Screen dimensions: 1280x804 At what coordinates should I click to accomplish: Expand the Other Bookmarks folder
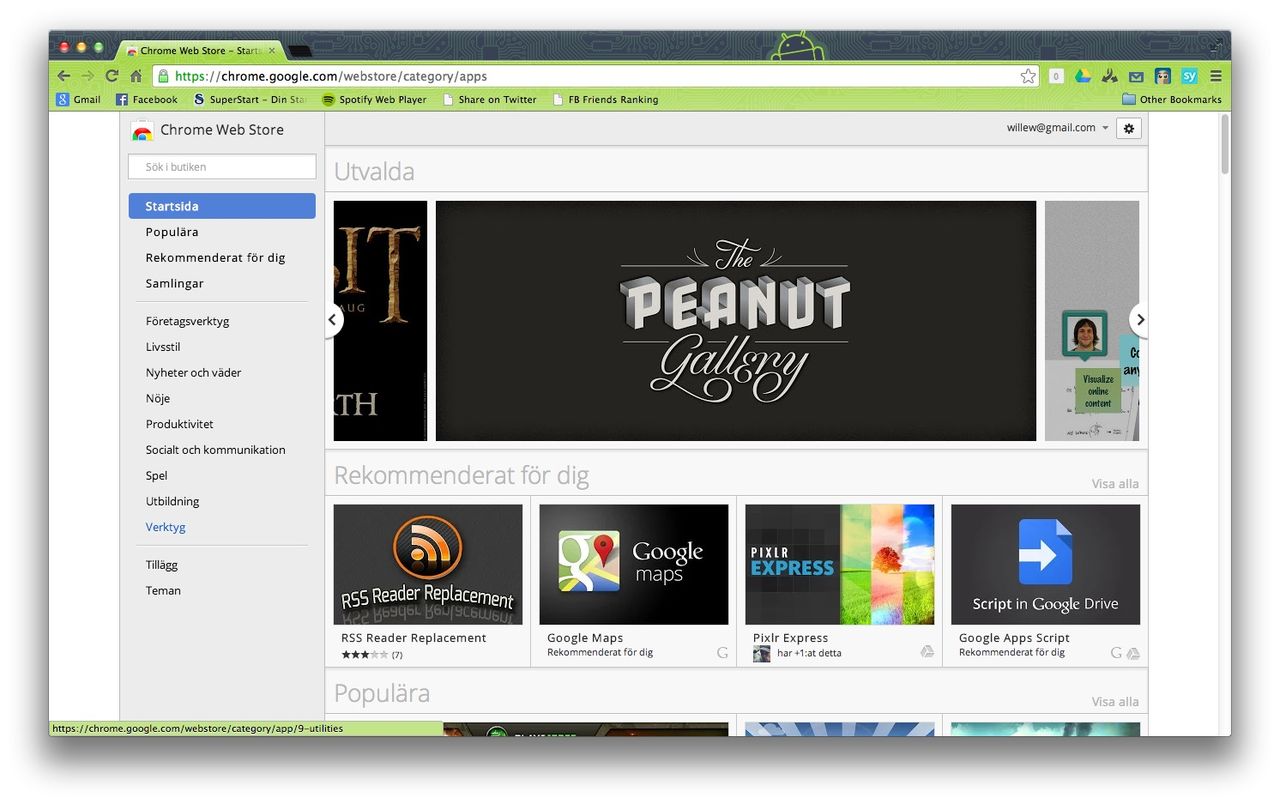click(x=1172, y=99)
